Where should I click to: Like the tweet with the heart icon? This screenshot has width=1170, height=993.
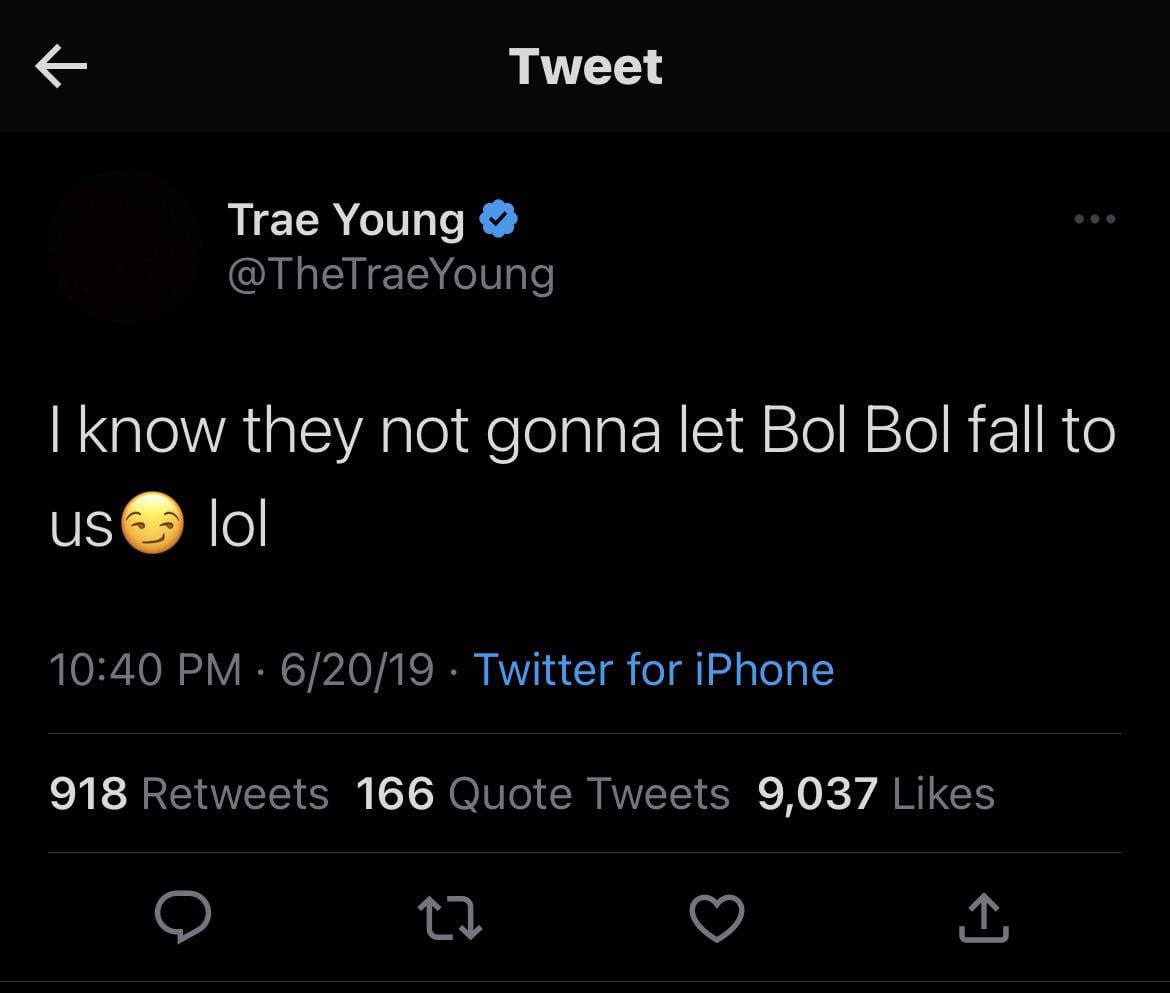point(717,917)
